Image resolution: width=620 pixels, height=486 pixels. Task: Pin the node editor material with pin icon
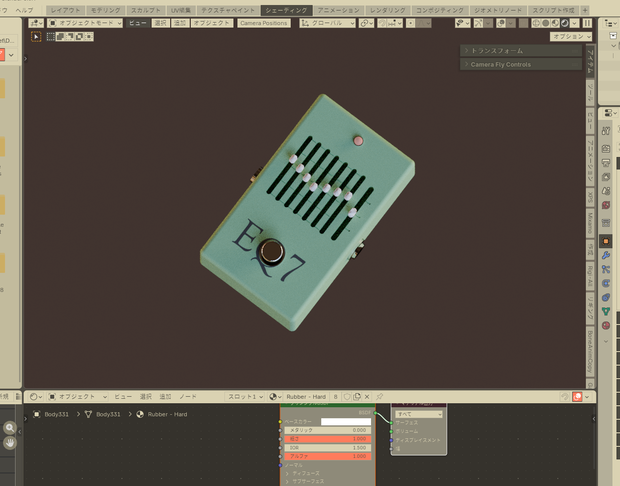379,397
